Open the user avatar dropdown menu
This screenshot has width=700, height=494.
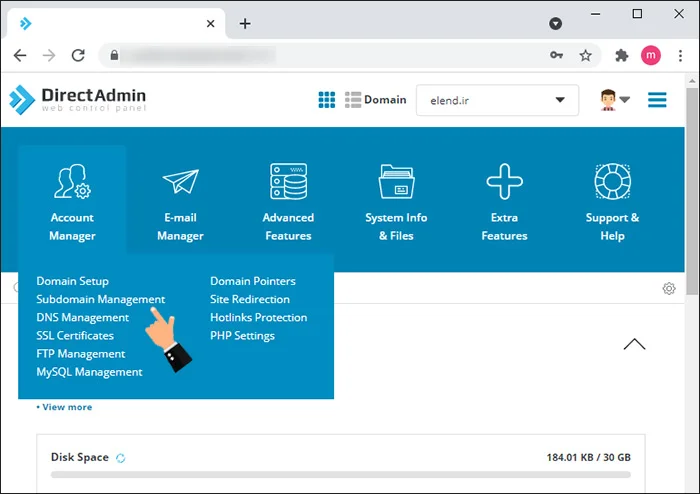tap(613, 100)
